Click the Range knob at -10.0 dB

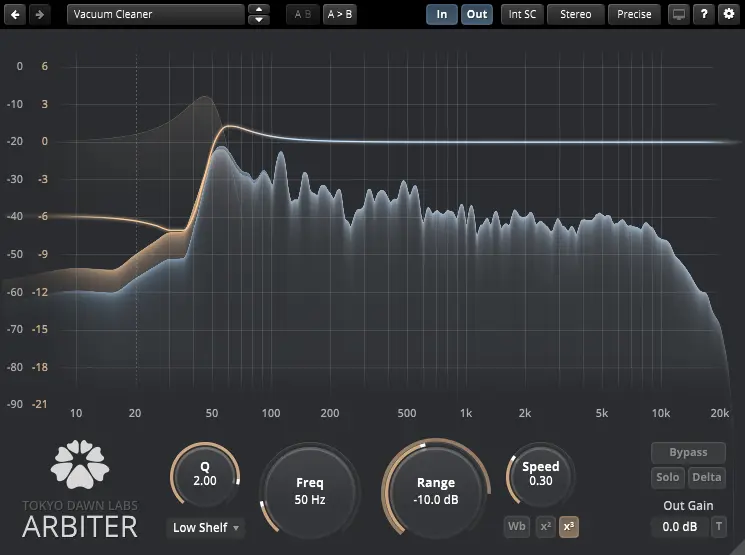[436, 491]
